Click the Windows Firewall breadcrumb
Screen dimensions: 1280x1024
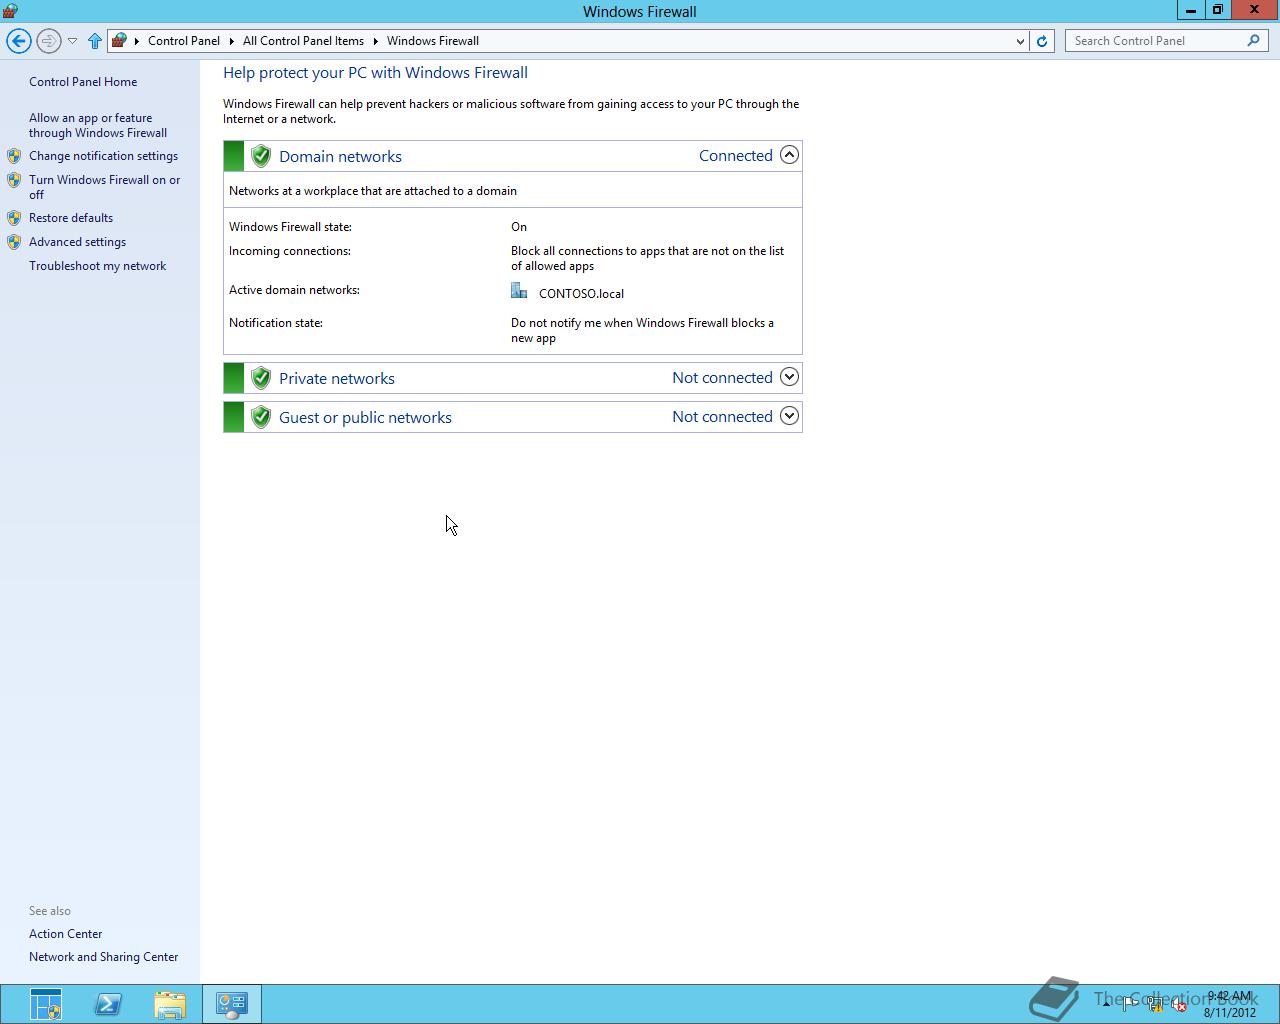pyautogui.click(x=433, y=41)
